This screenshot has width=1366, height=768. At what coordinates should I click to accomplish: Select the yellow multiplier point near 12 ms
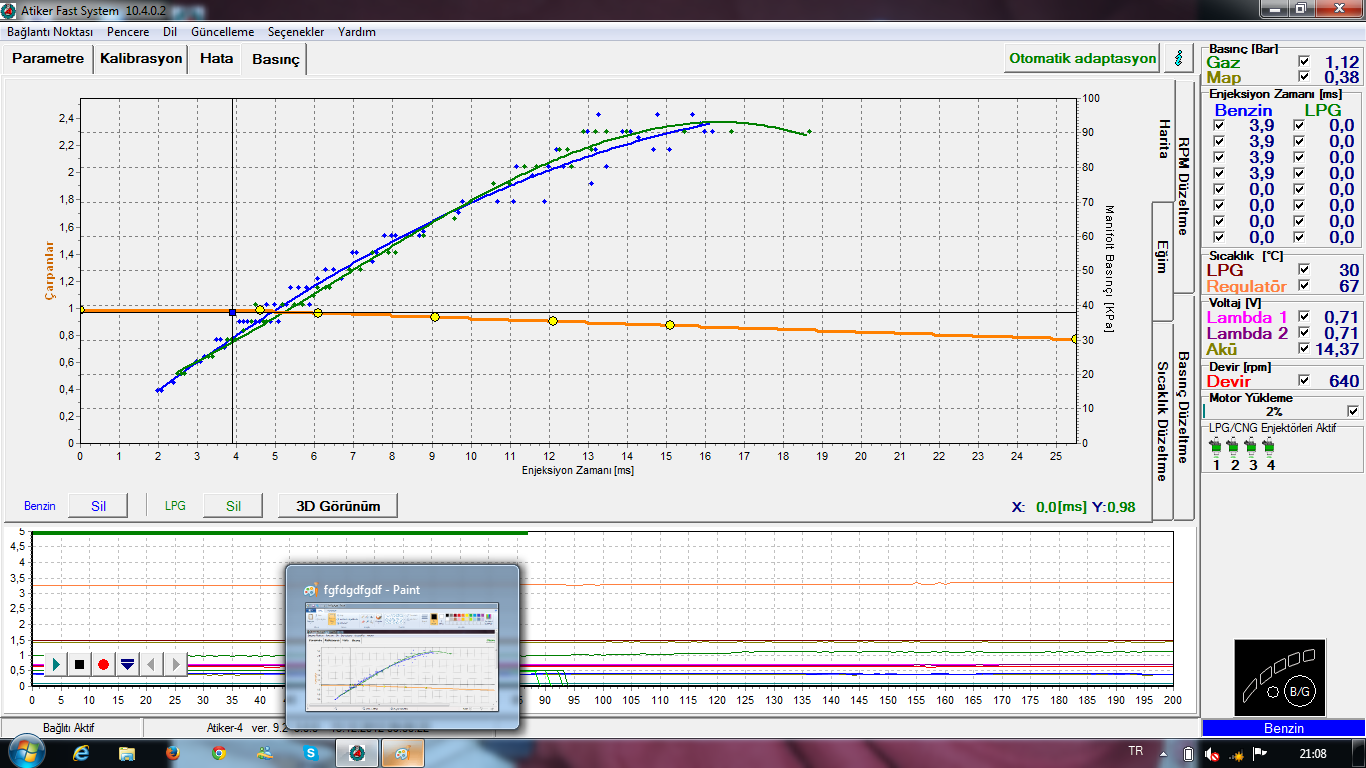(553, 321)
